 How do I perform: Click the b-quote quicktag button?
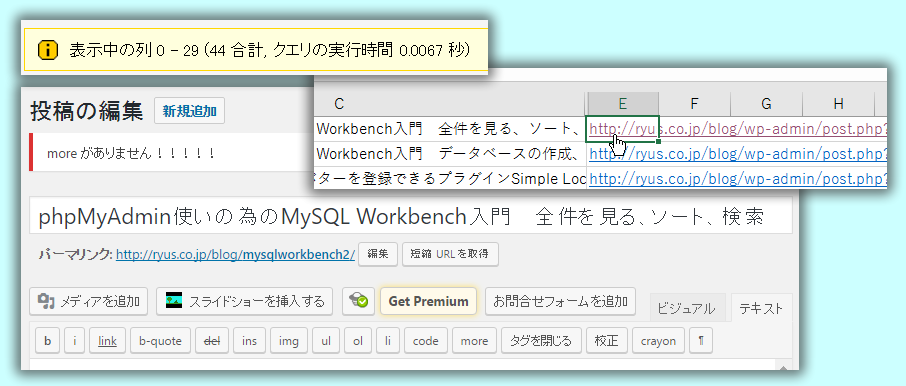[160, 341]
